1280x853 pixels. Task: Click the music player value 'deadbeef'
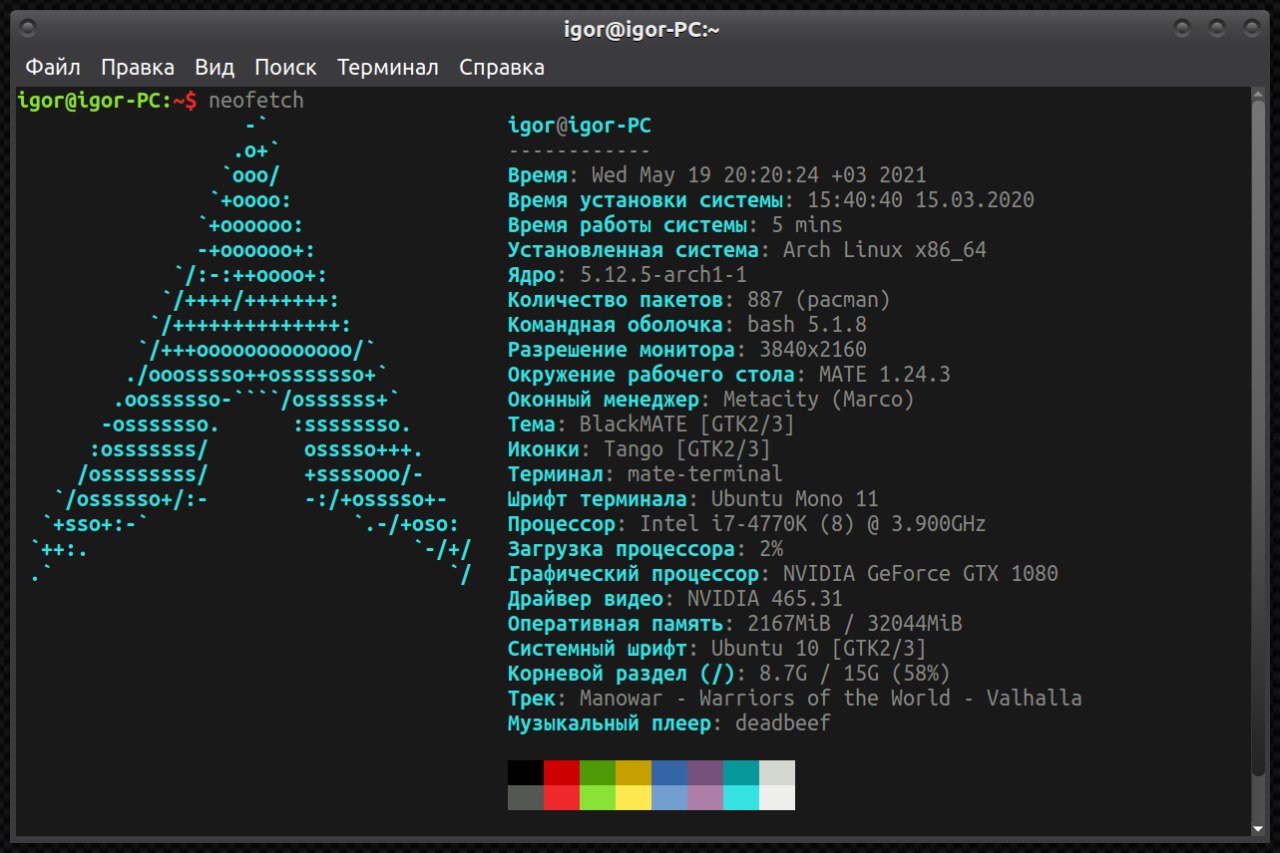tap(783, 723)
